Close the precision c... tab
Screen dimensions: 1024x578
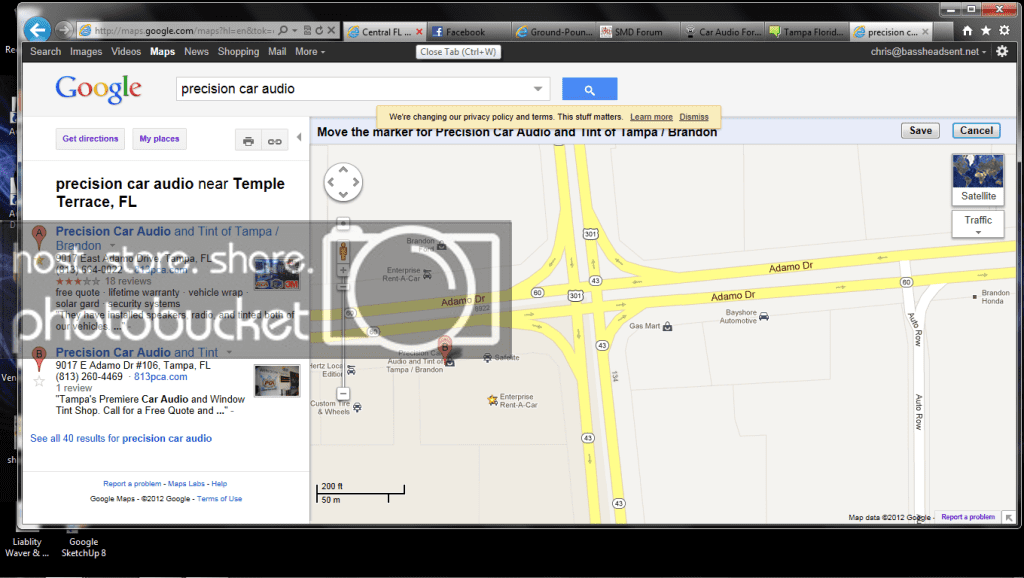click(x=925, y=31)
